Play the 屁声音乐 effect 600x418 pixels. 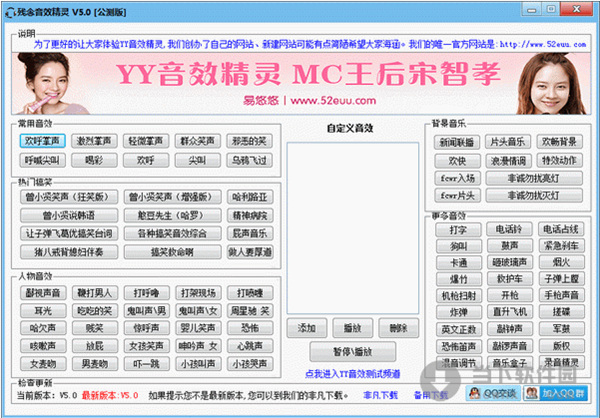click(250, 233)
